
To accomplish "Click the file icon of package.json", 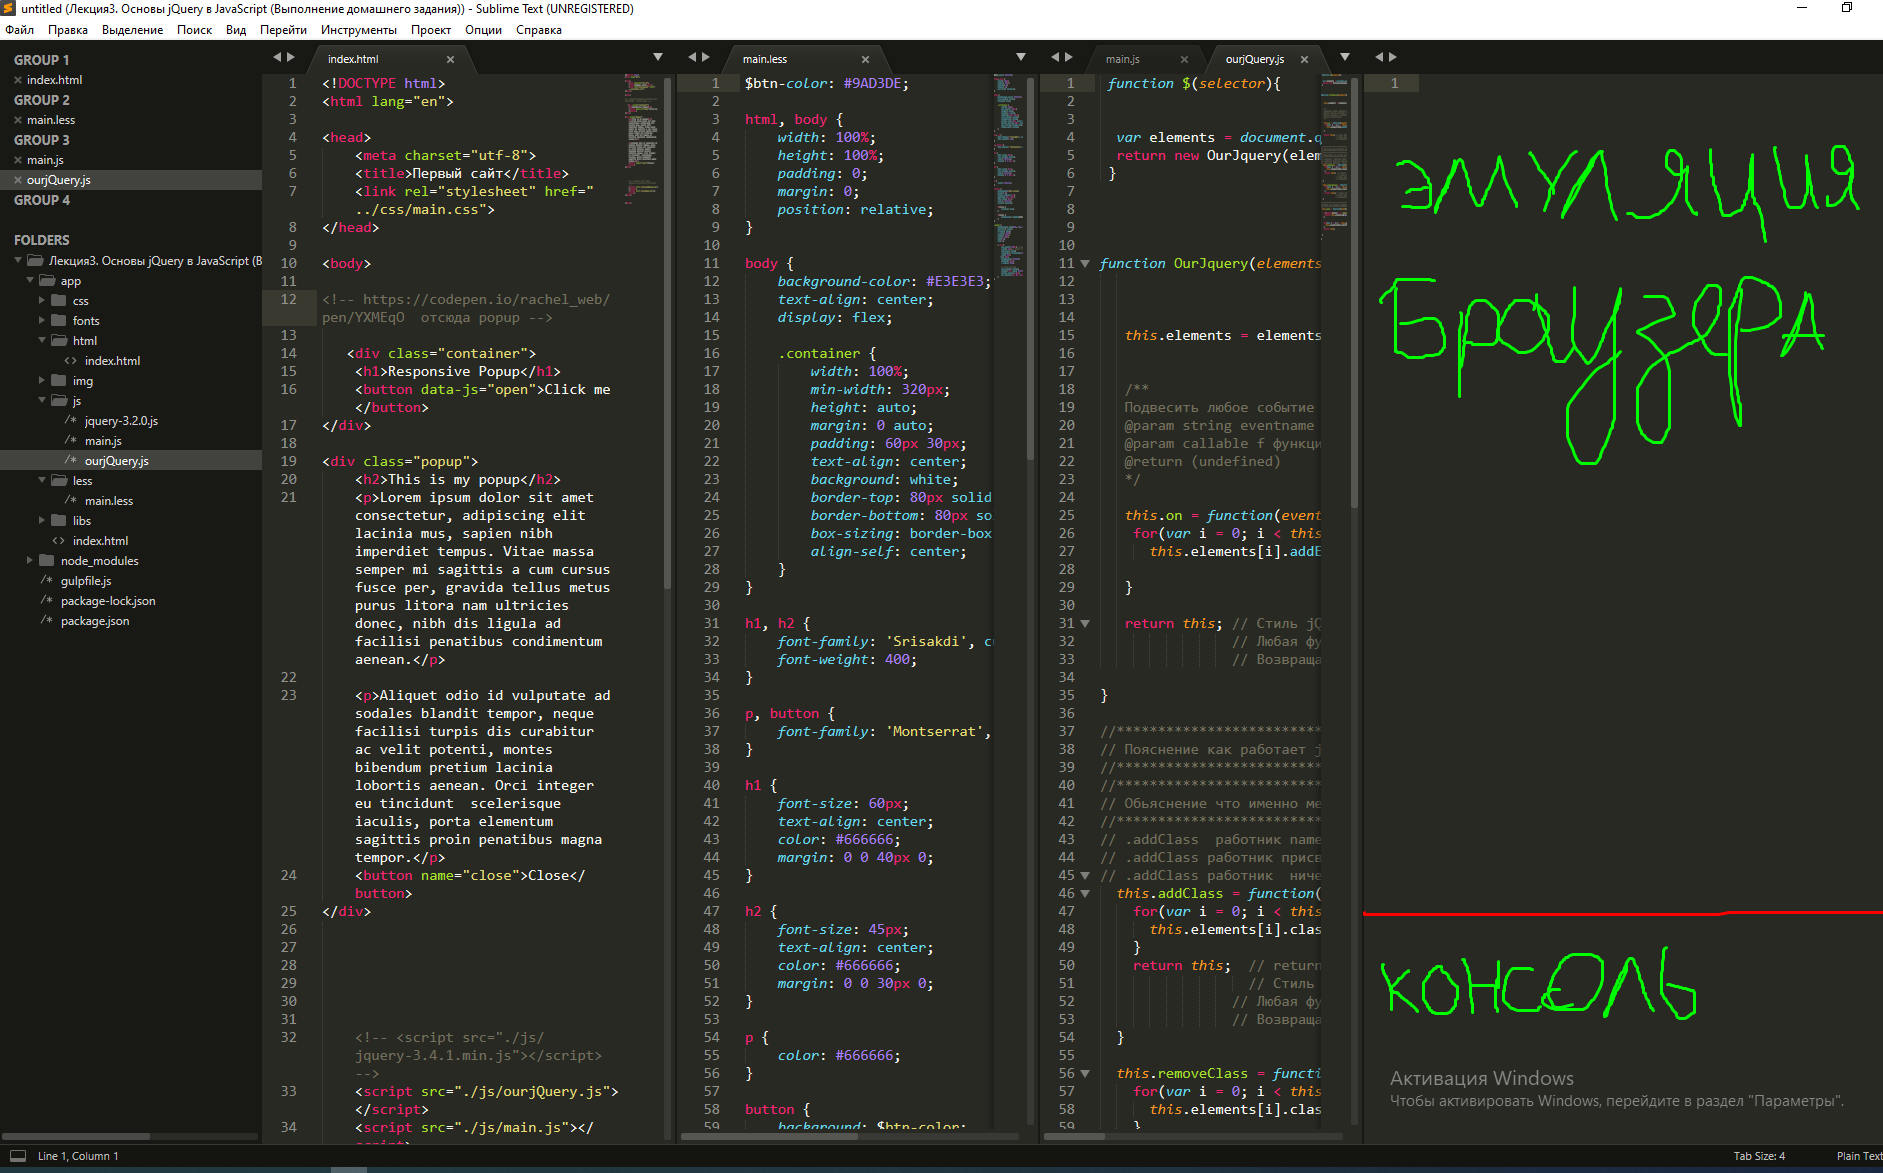I will [x=46, y=620].
